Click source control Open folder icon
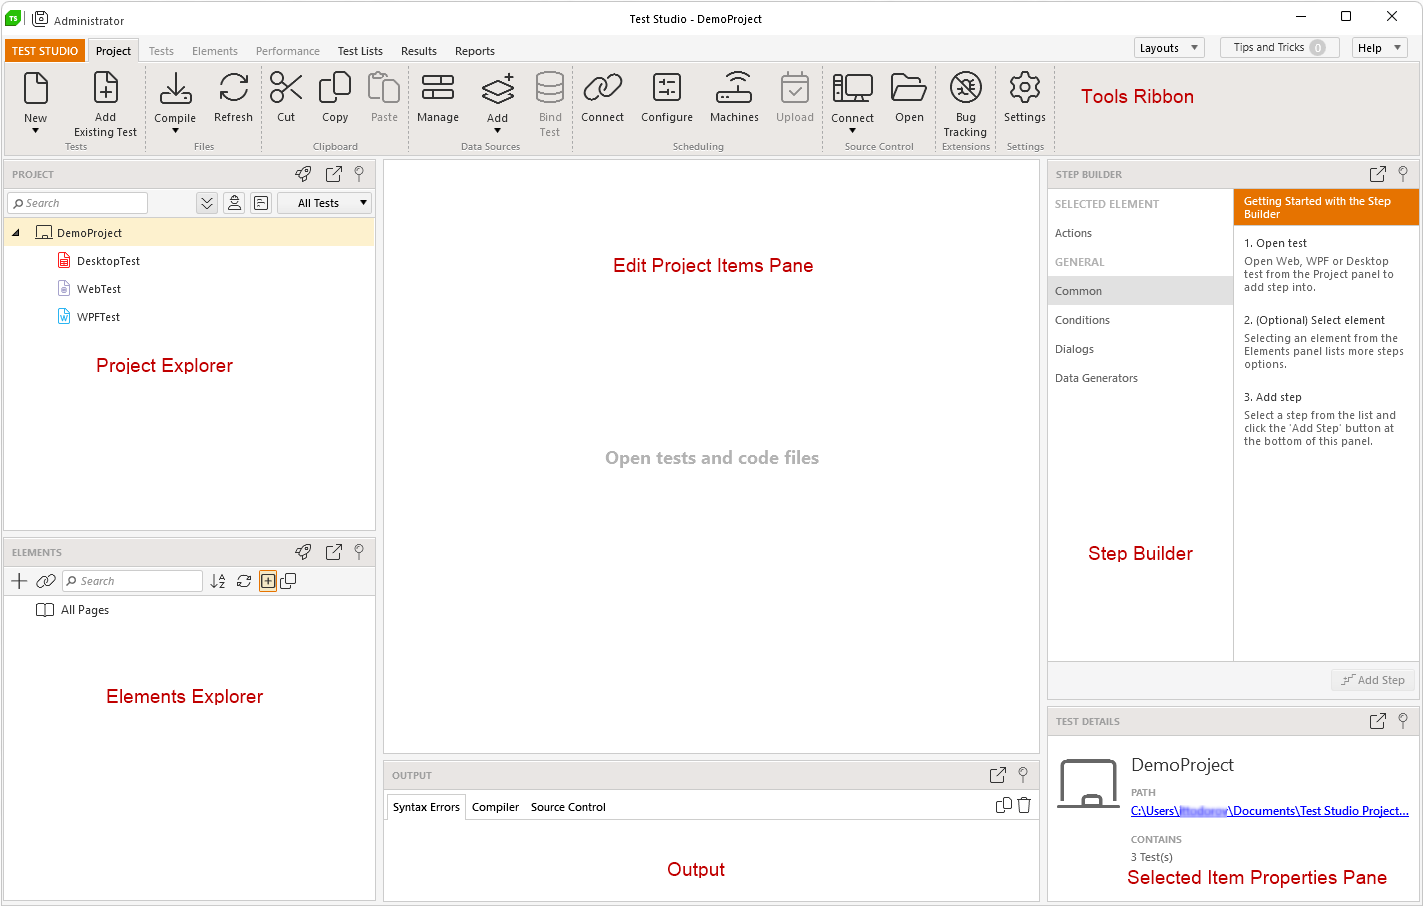Screen dimensions: 1423x906 (909, 88)
